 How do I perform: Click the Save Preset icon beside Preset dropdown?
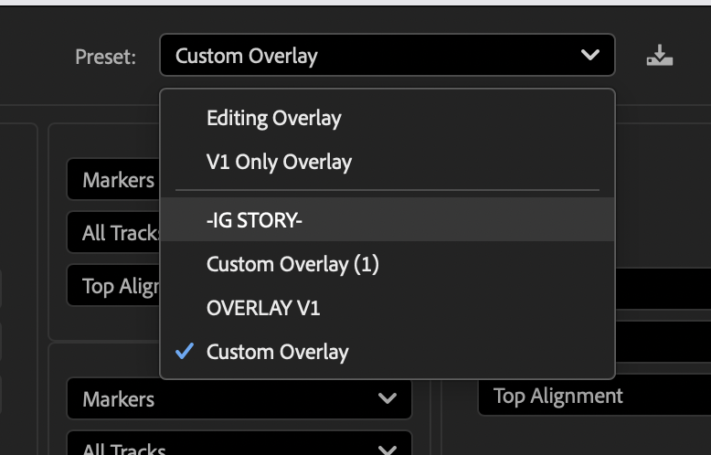click(x=659, y=55)
